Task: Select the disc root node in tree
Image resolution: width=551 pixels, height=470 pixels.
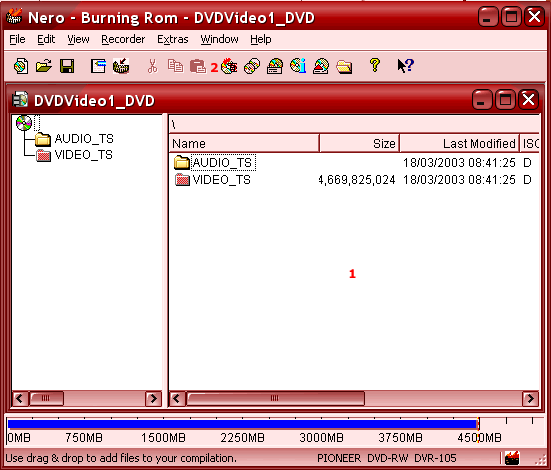Action: [25, 123]
